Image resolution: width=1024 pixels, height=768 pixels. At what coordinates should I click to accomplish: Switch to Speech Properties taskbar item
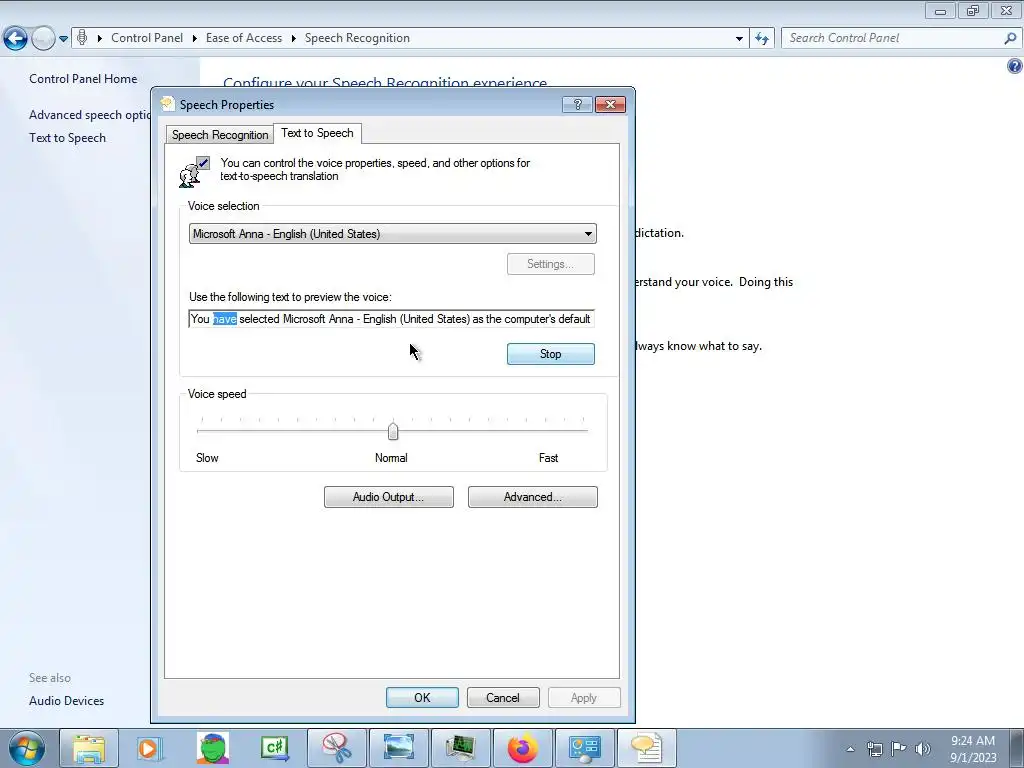[647, 748]
